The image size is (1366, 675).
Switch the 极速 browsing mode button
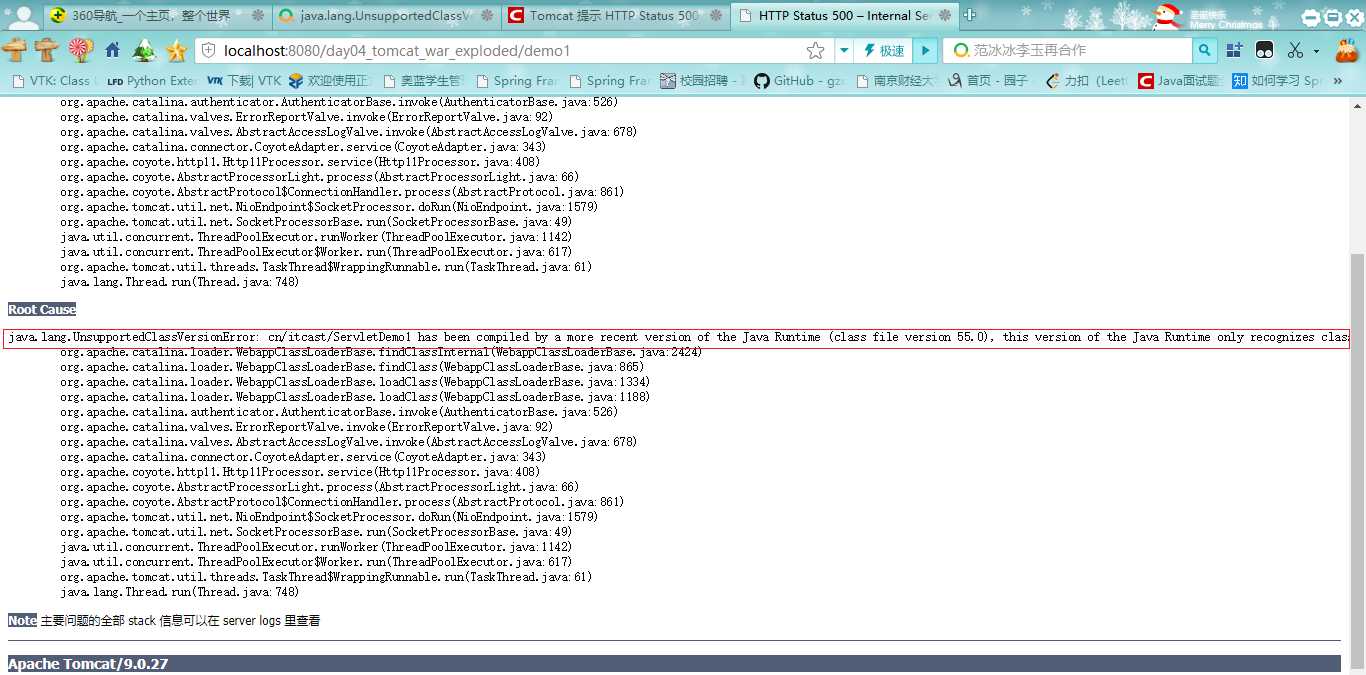tap(884, 51)
